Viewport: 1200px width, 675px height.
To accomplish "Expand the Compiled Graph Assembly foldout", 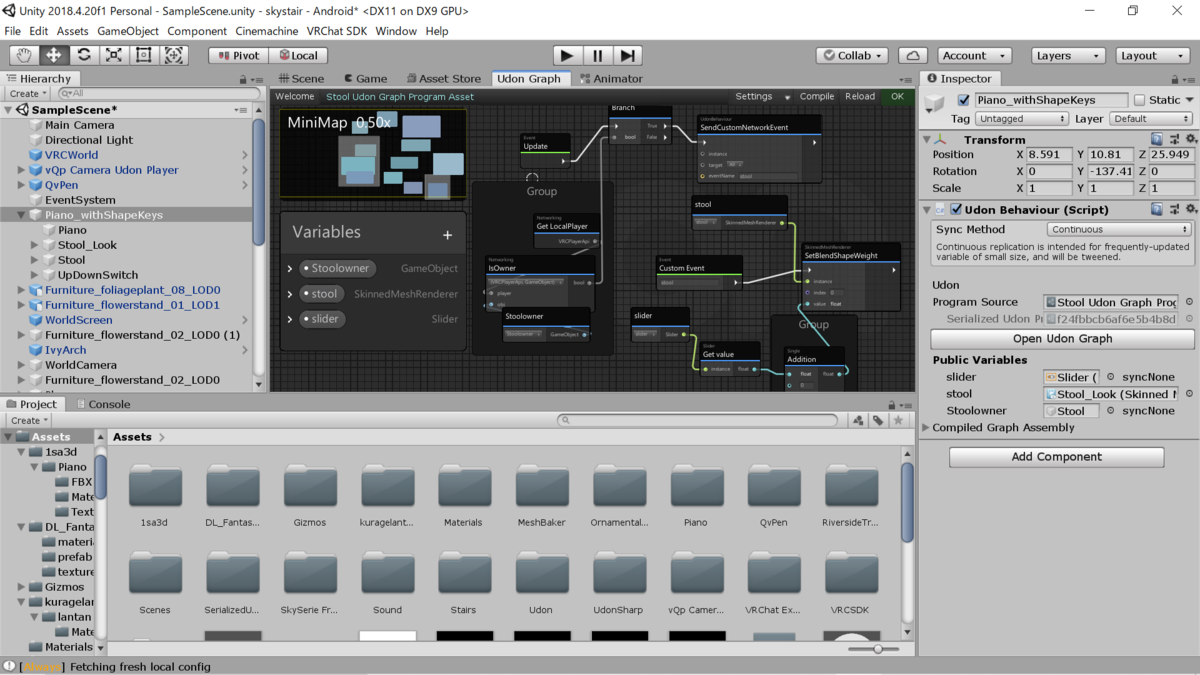I will (925, 427).
